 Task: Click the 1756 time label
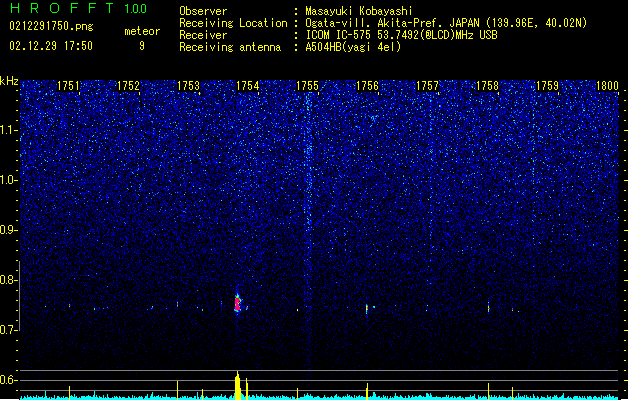(367, 86)
